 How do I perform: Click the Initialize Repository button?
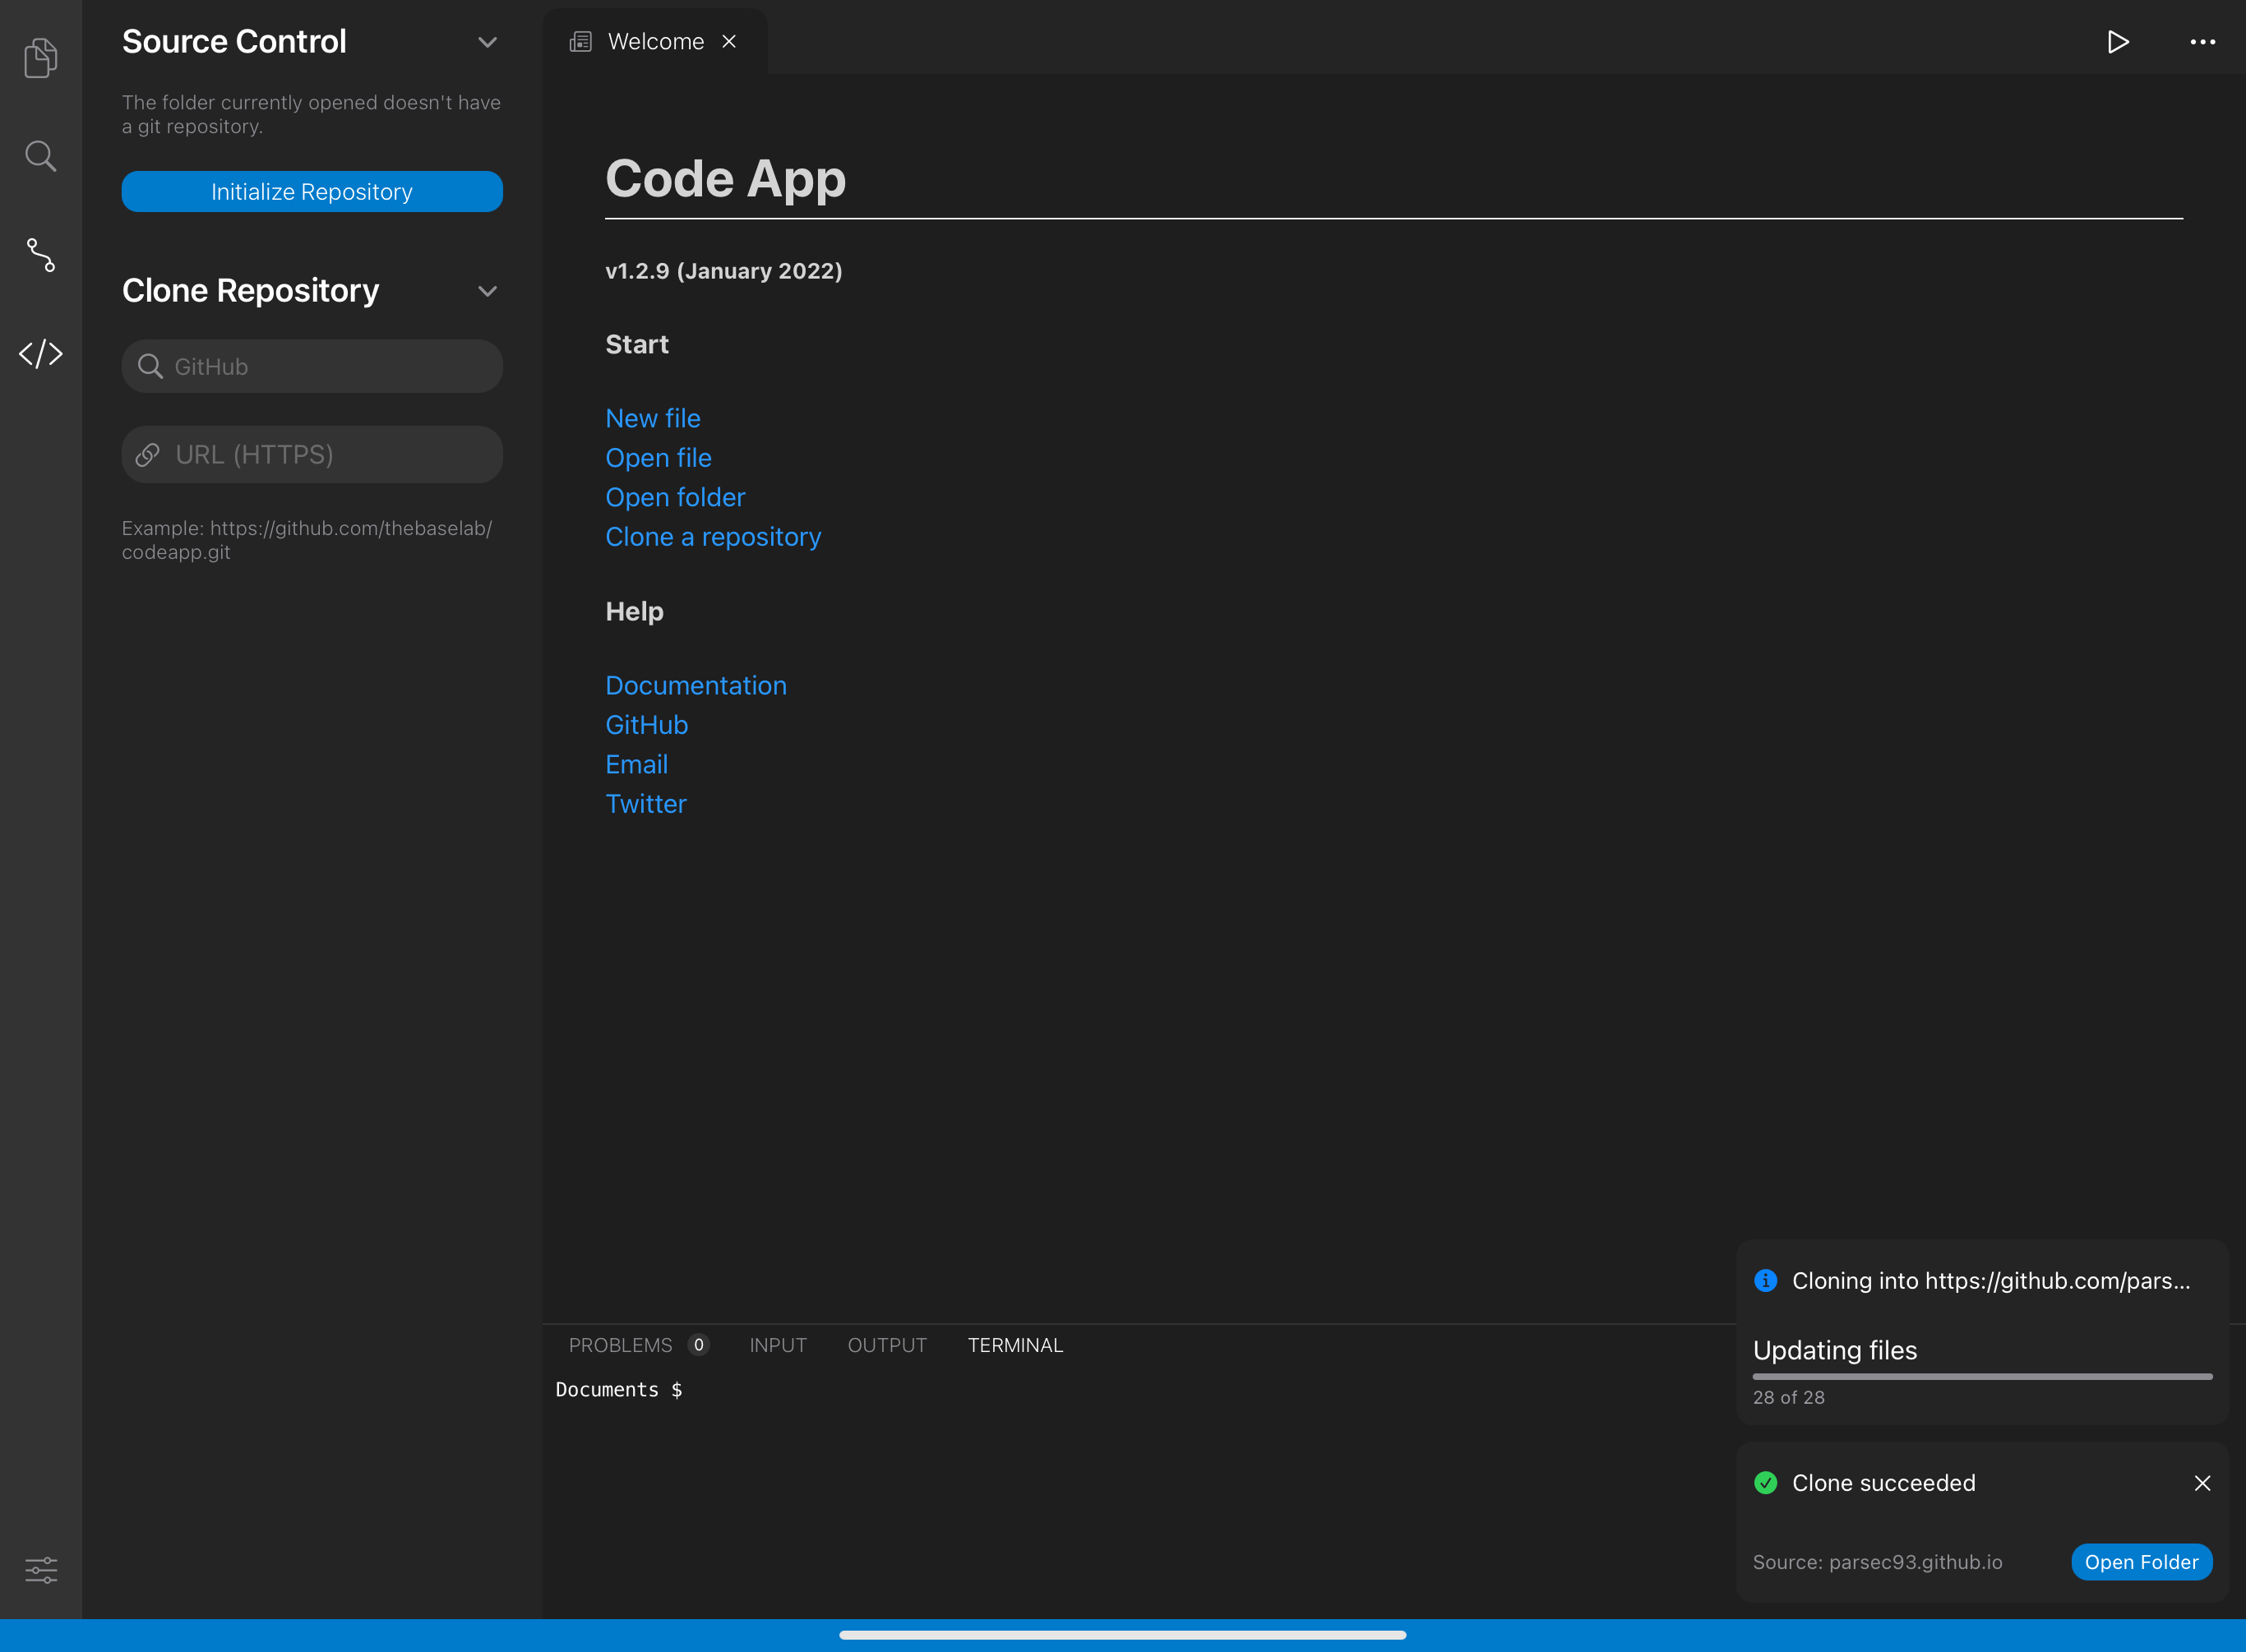312,191
